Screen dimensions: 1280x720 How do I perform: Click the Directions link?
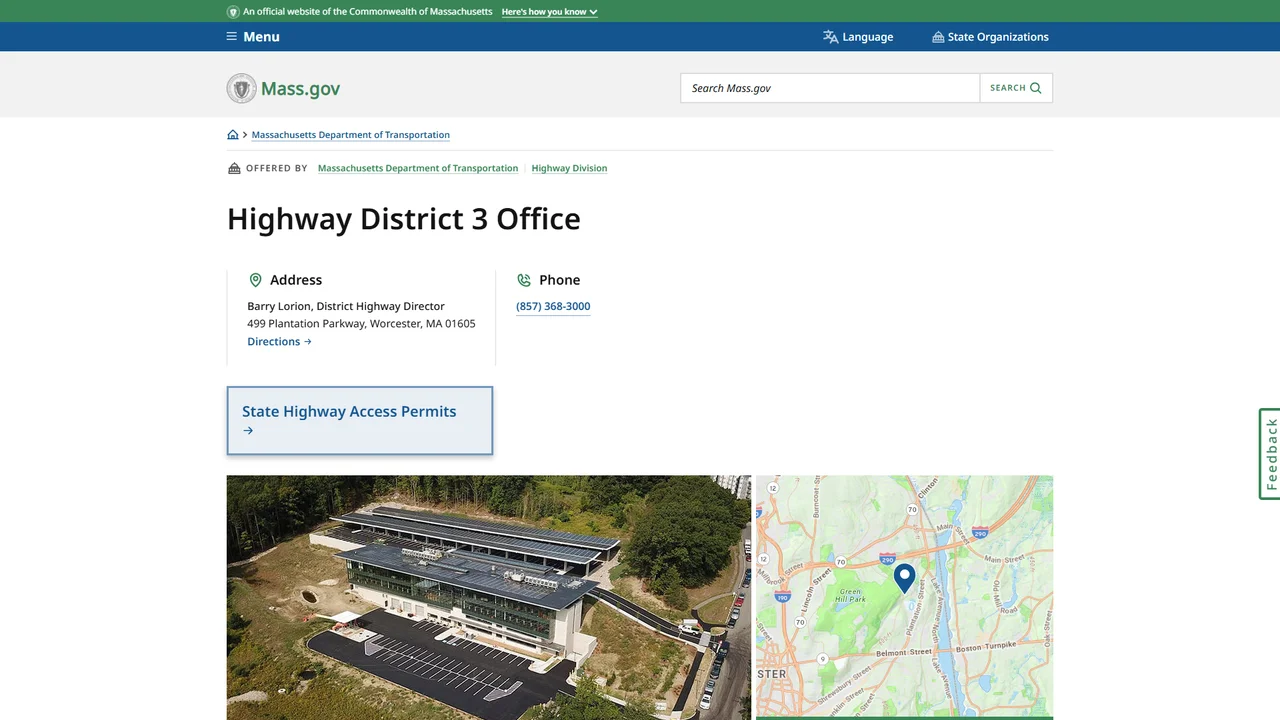[279, 342]
